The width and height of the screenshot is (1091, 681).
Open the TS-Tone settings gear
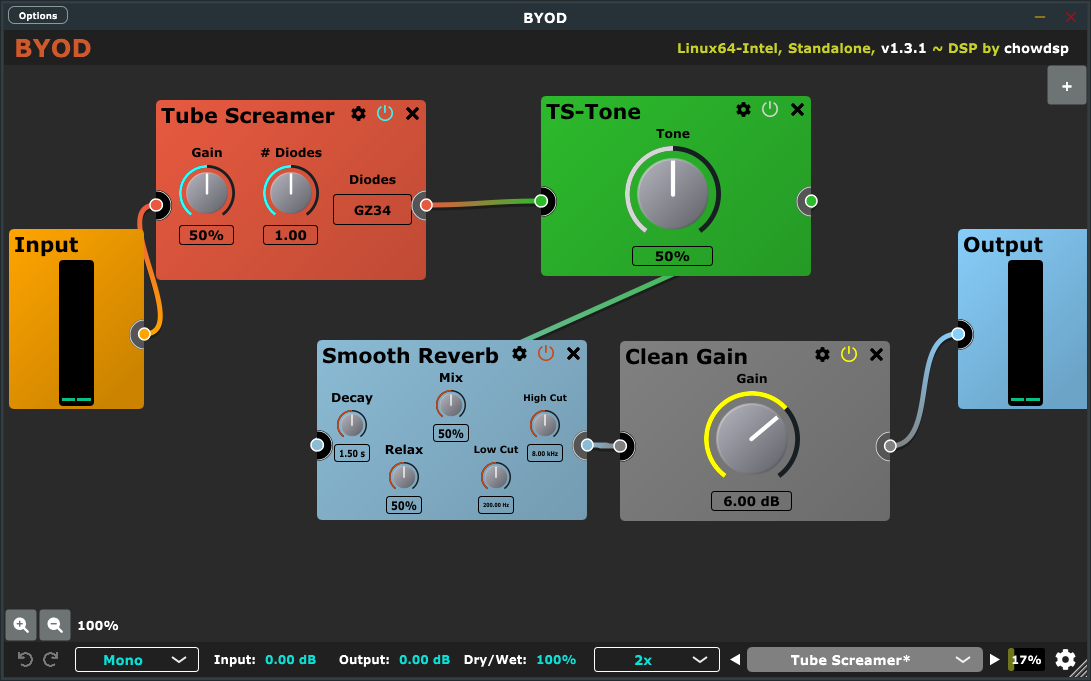743,110
